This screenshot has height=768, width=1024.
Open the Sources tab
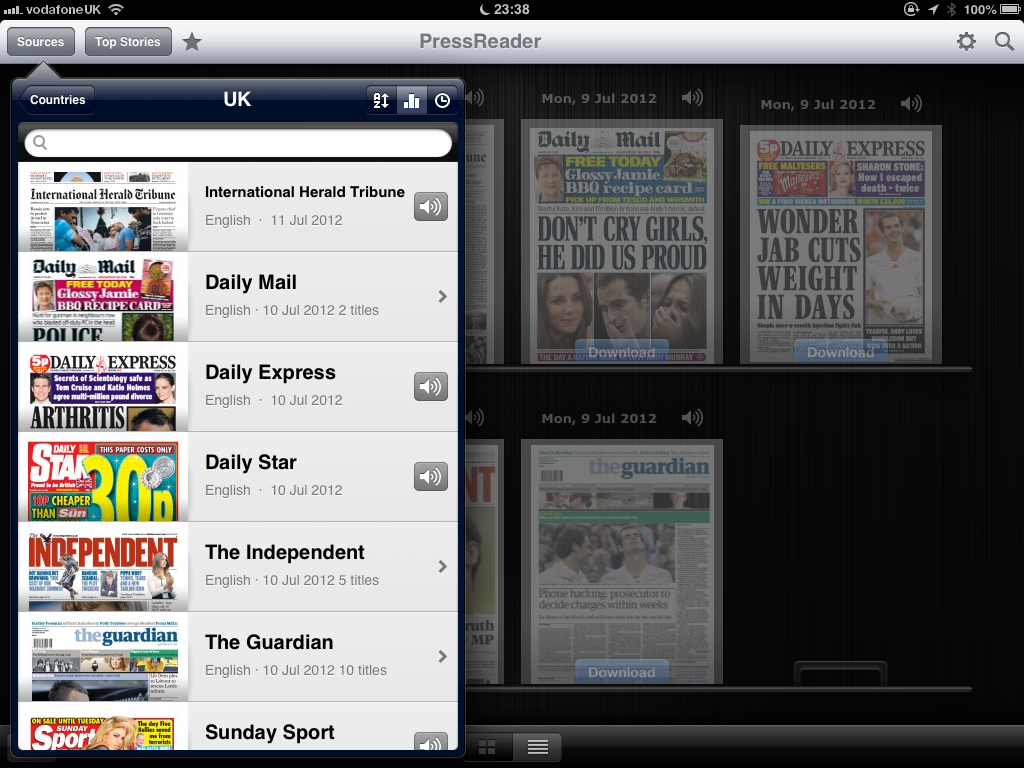(40, 42)
